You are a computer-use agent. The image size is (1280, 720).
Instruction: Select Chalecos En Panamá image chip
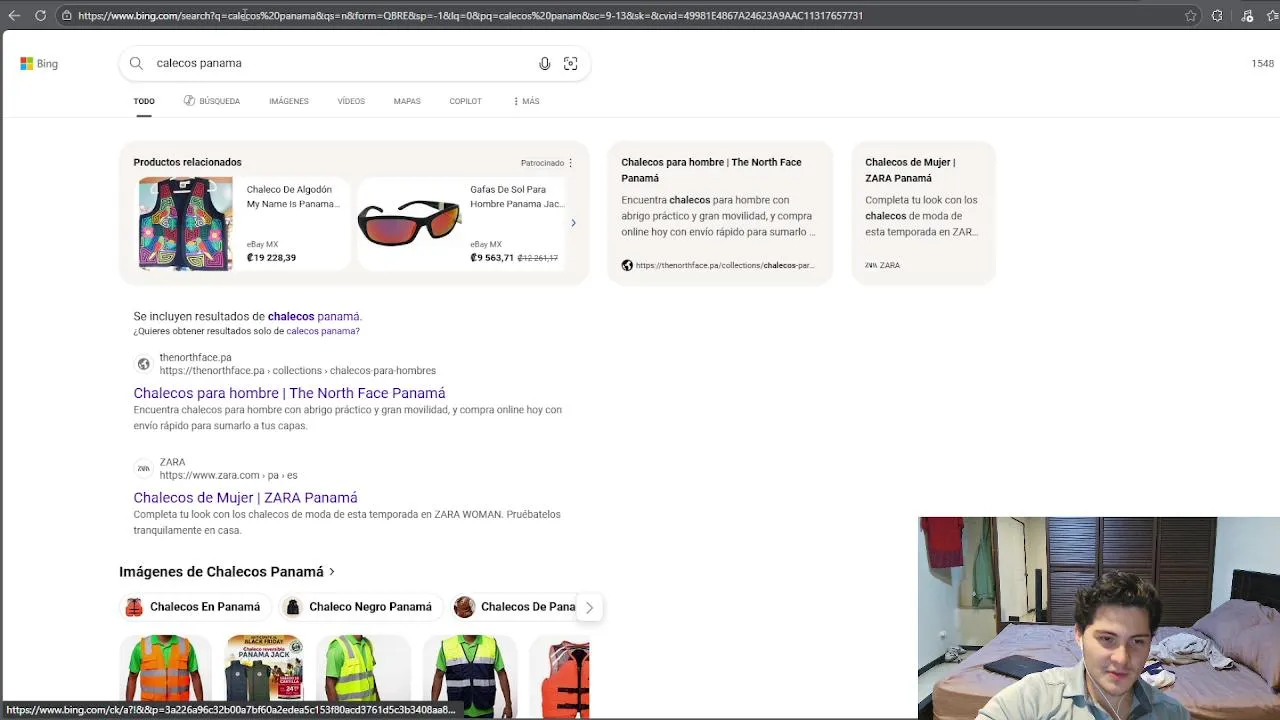point(196,607)
